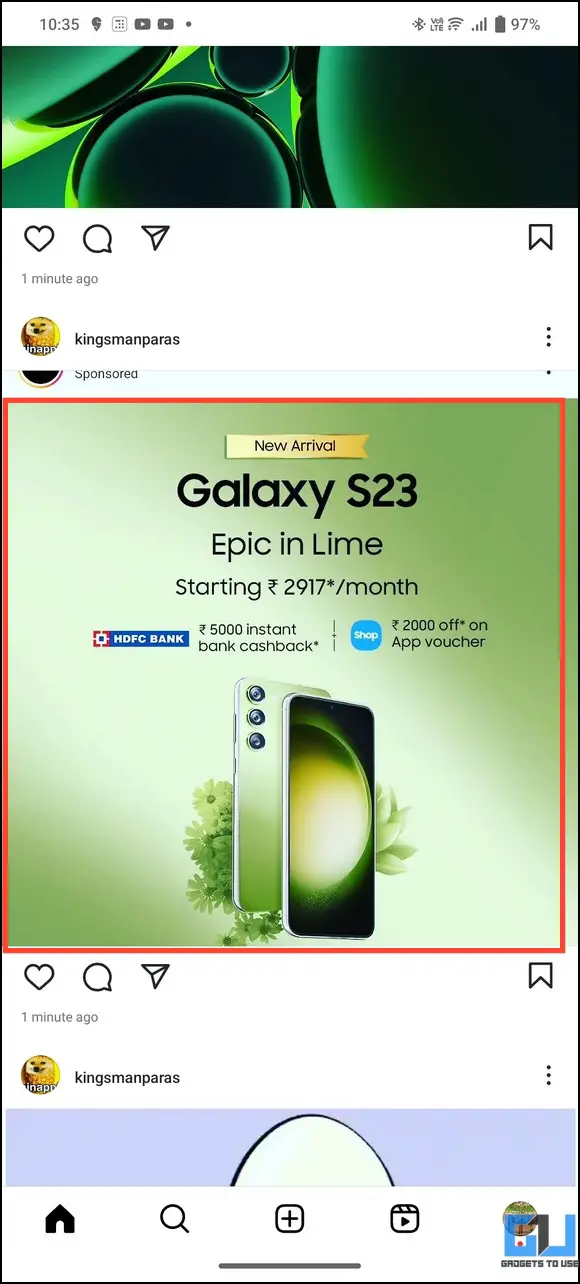Go to the Home tab in bottom navigation

(x=60, y=1218)
